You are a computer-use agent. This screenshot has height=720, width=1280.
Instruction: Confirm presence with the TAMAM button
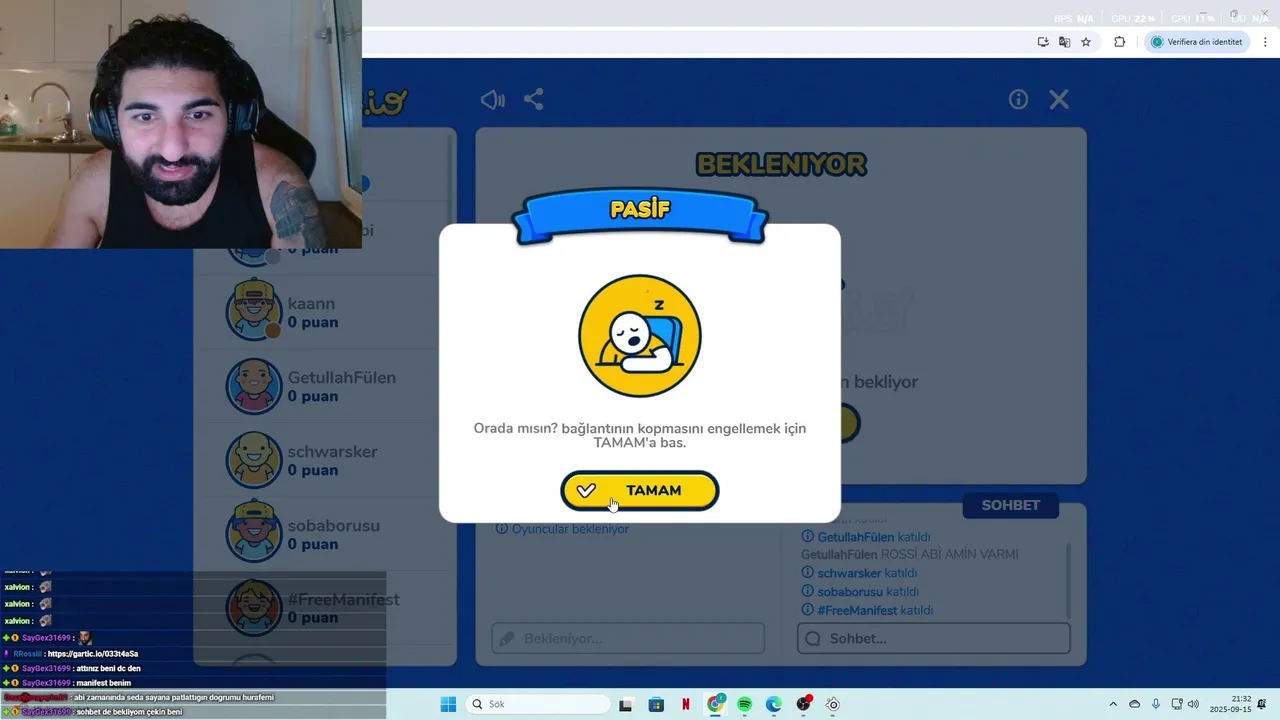tap(640, 491)
